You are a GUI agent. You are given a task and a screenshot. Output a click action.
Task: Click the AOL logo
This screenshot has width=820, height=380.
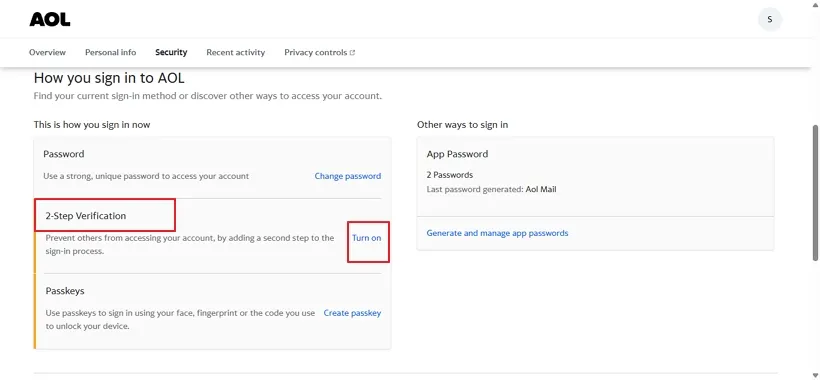[x=50, y=20]
